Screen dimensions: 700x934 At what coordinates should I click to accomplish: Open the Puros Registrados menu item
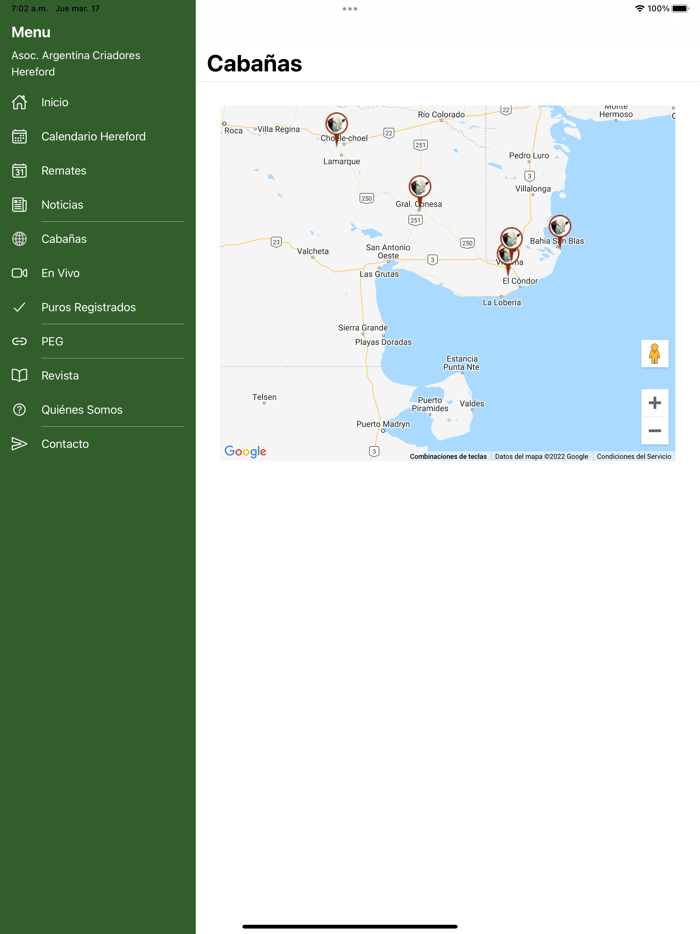point(88,308)
